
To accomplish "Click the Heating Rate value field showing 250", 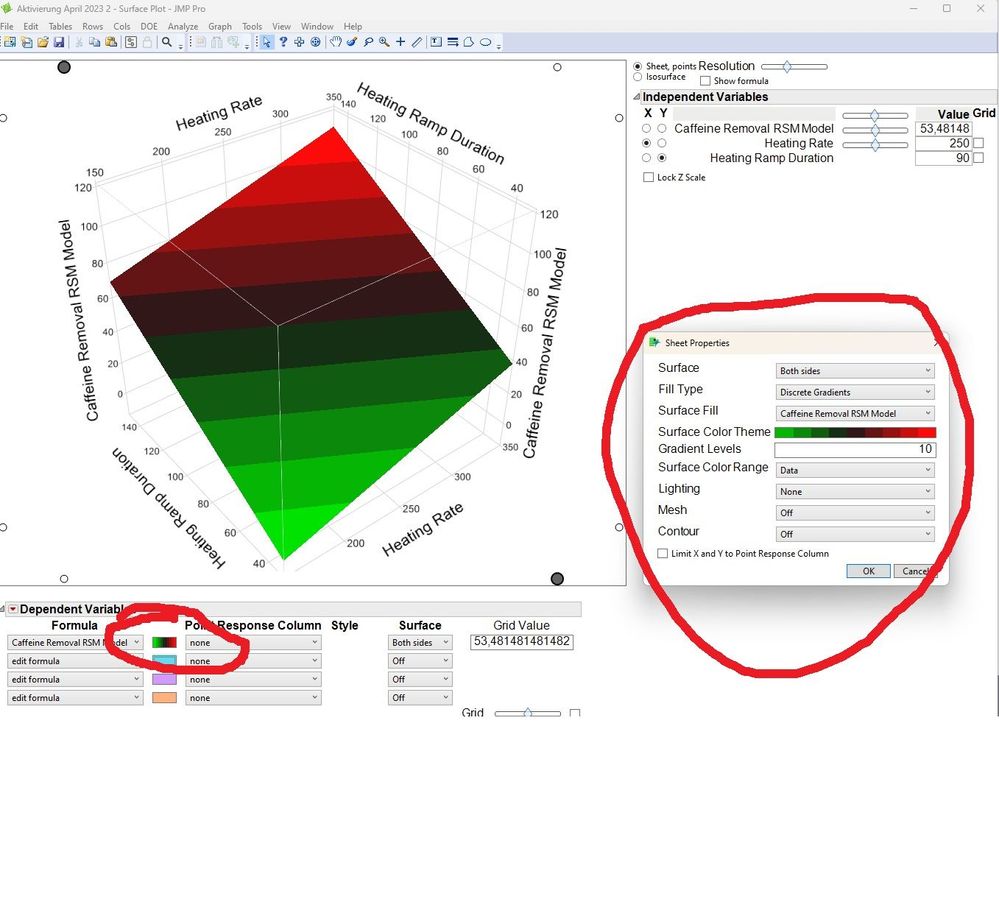I will 944,143.
